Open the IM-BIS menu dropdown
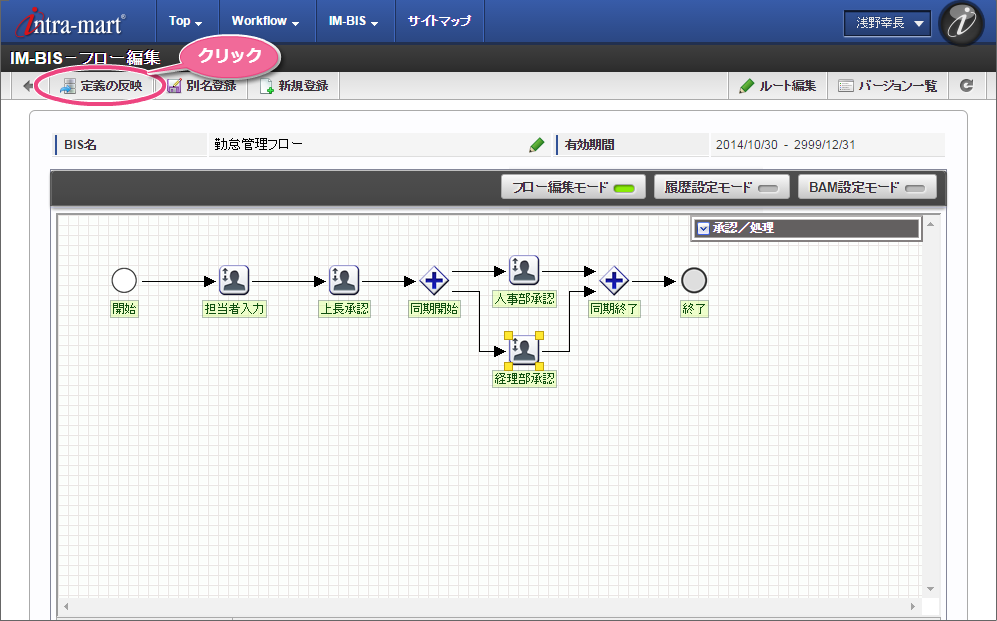The width and height of the screenshot is (997, 621). tap(354, 21)
